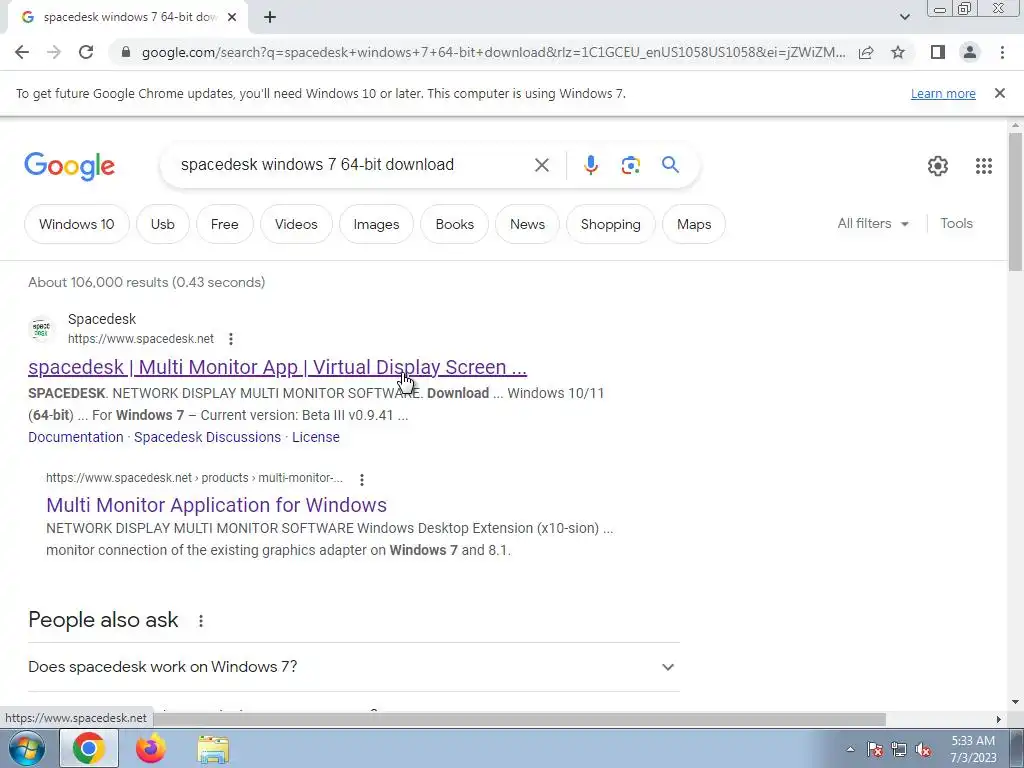
Task: Open the search Tools options
Action: (956, 223)
